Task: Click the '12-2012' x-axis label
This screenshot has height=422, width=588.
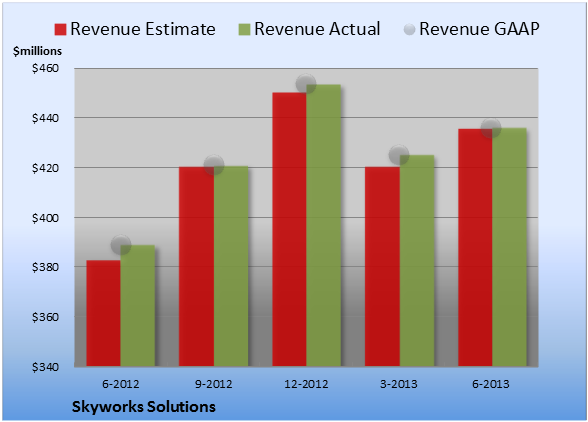Action: [x=306, y=384]
